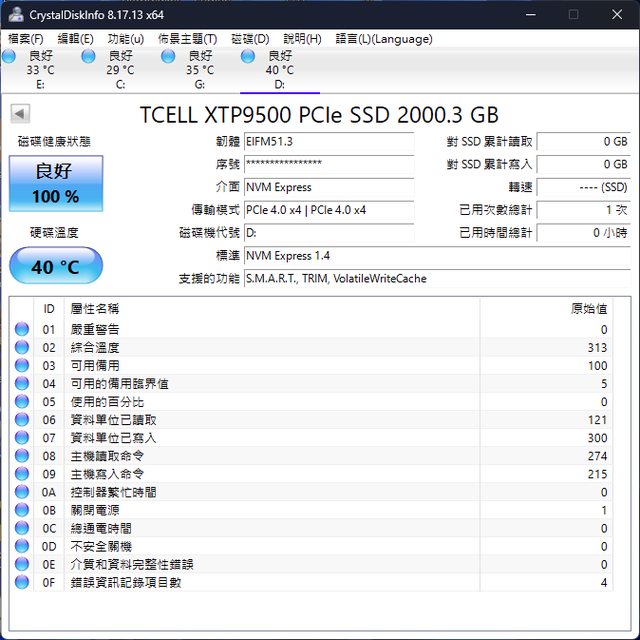Click status orb for attribute 0F row
640x640 pixels.
click(22, 582)
